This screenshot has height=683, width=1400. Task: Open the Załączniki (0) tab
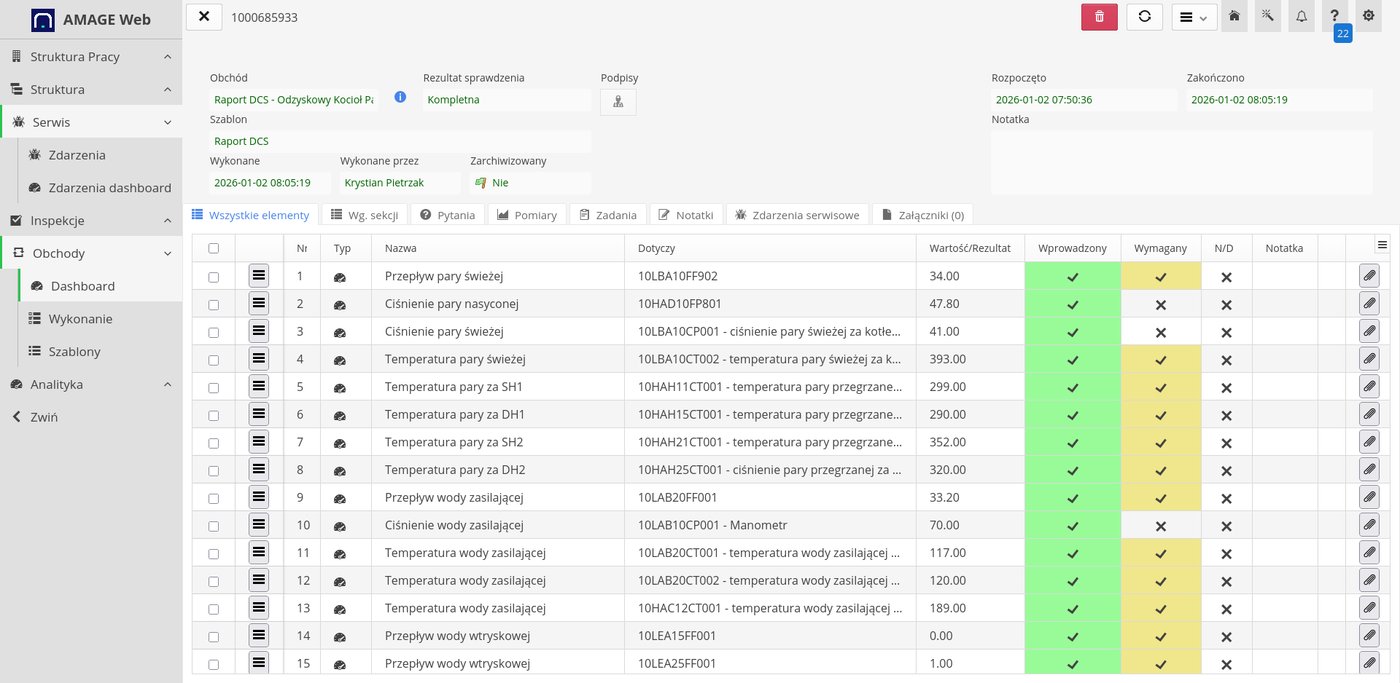(x=923, y=215)
